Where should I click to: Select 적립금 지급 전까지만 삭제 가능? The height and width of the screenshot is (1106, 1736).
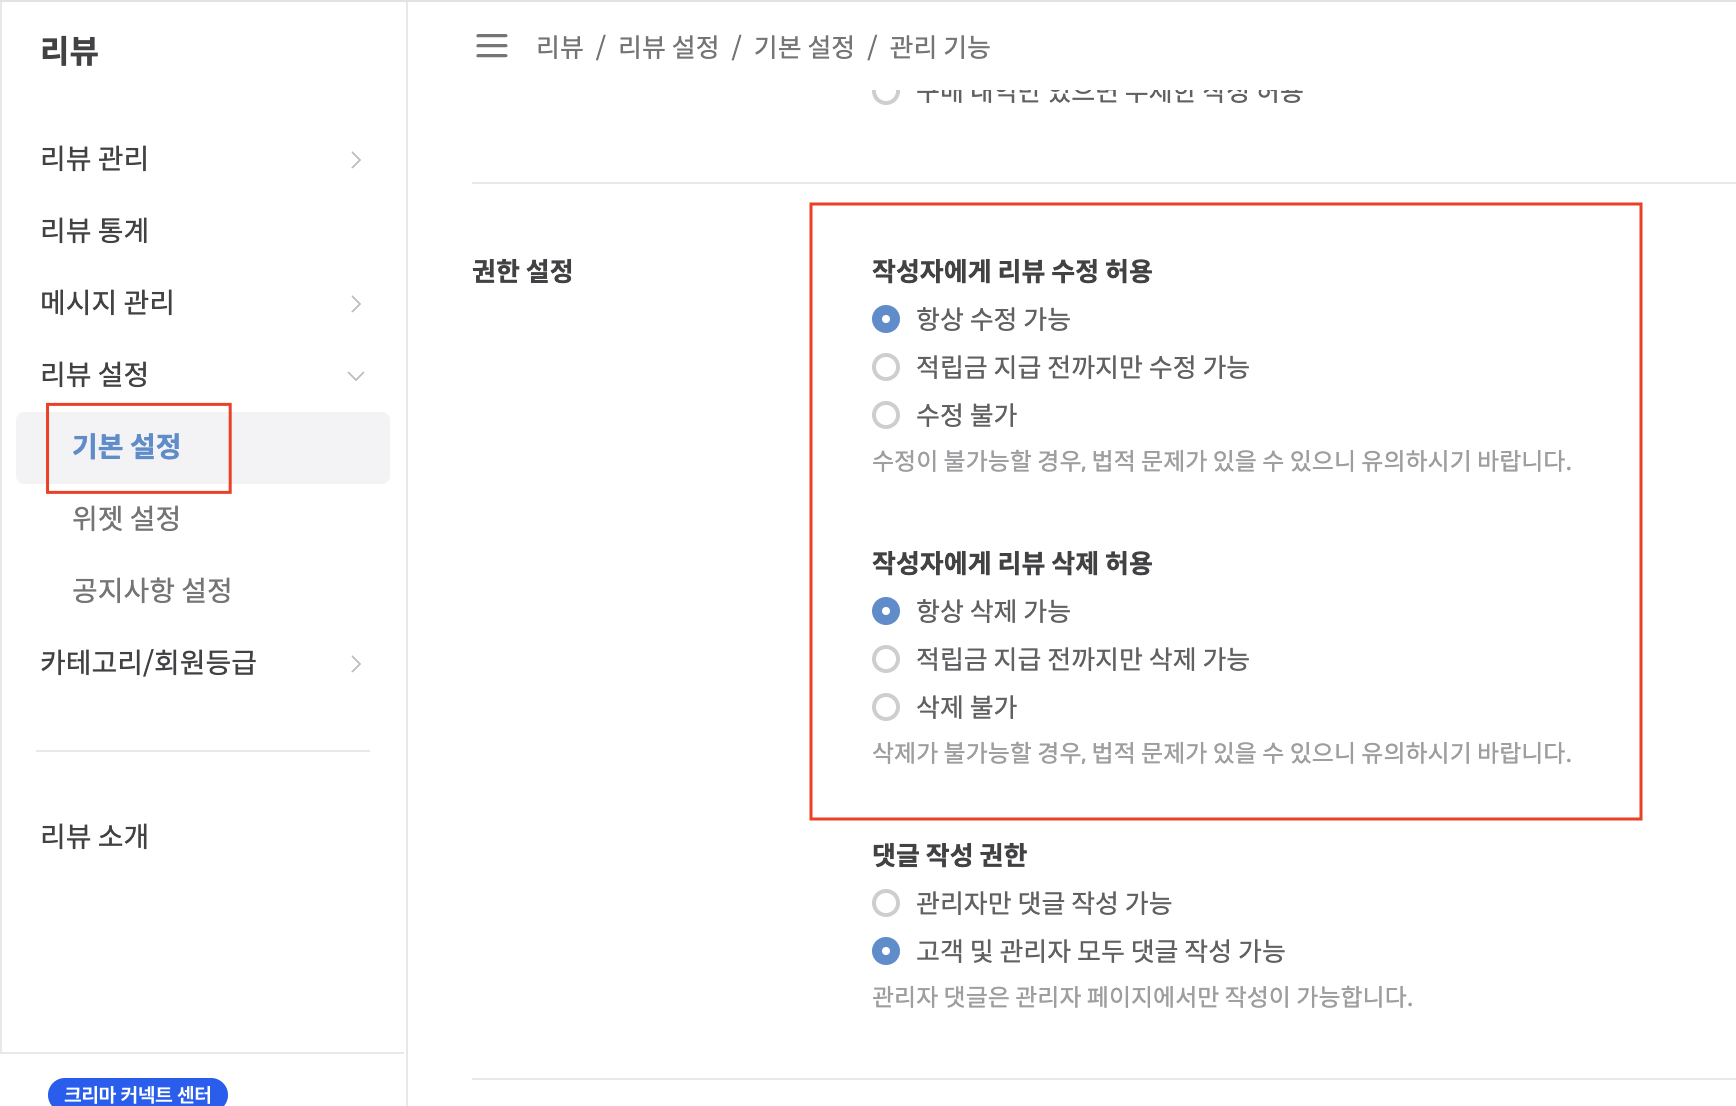tap(886, 659)
